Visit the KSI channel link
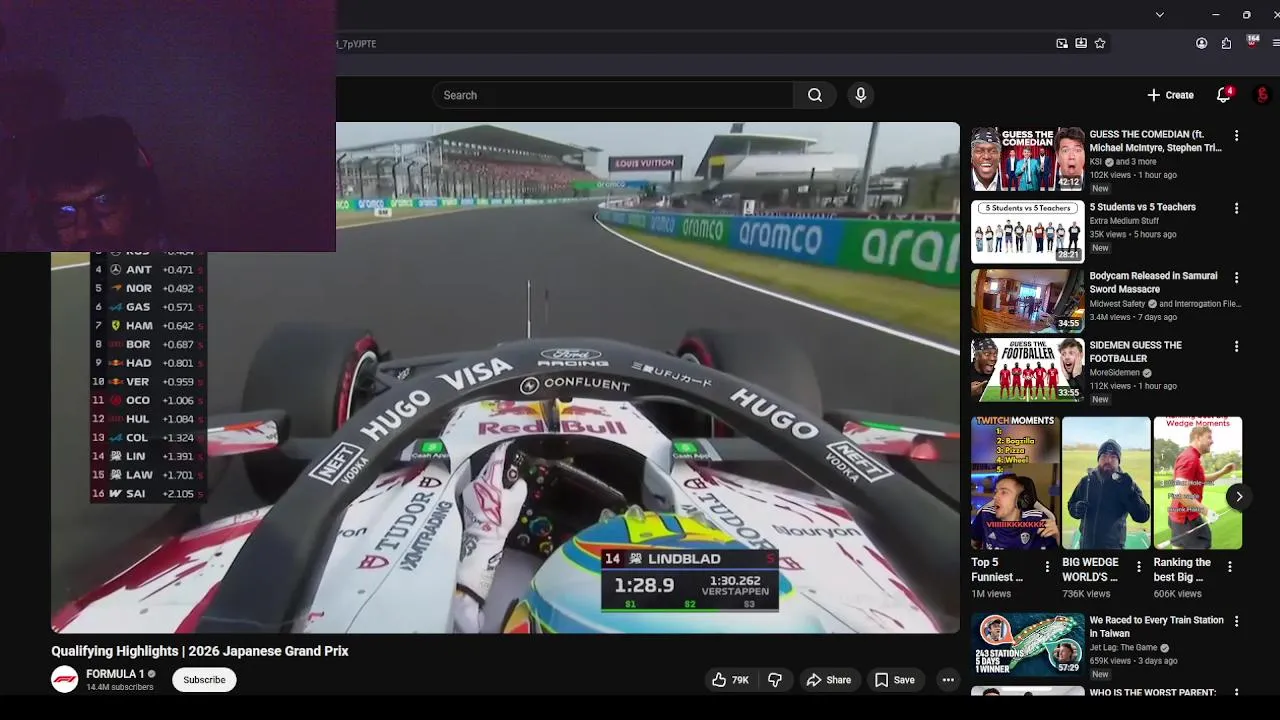1280x720 pixels. click(x=1095, y=162)
